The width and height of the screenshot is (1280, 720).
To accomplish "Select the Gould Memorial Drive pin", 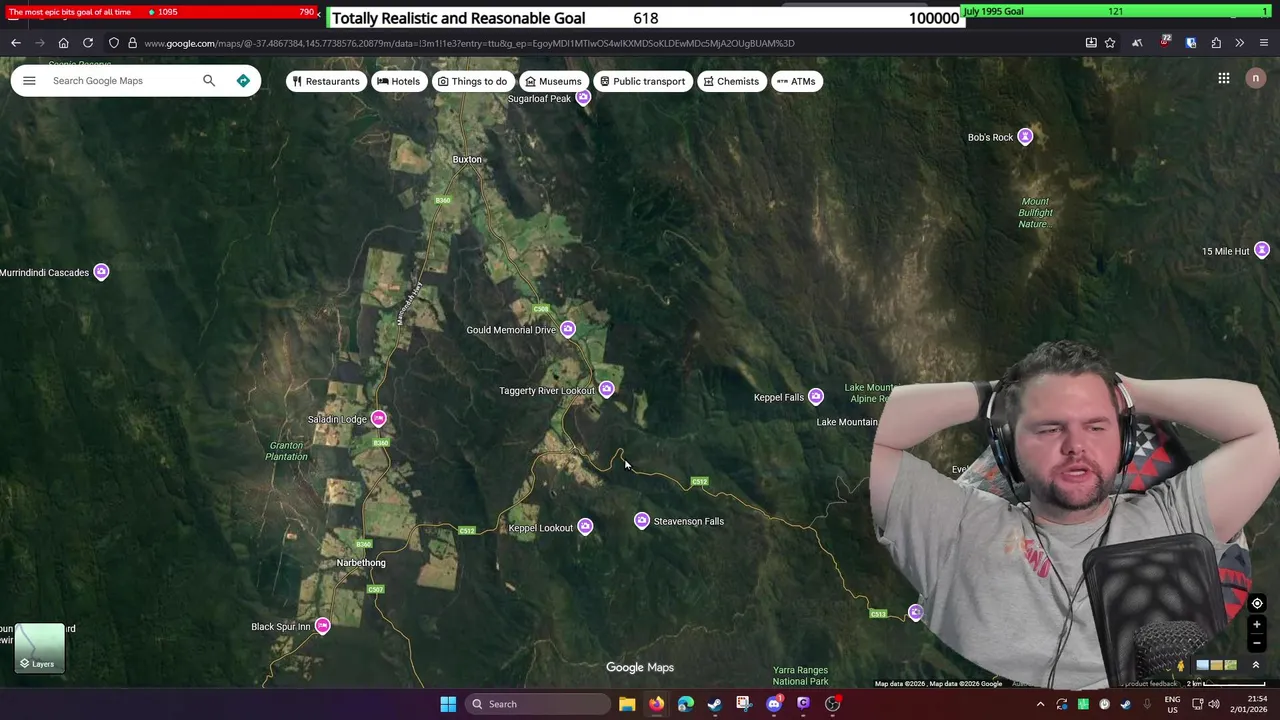I will point(568,330).
